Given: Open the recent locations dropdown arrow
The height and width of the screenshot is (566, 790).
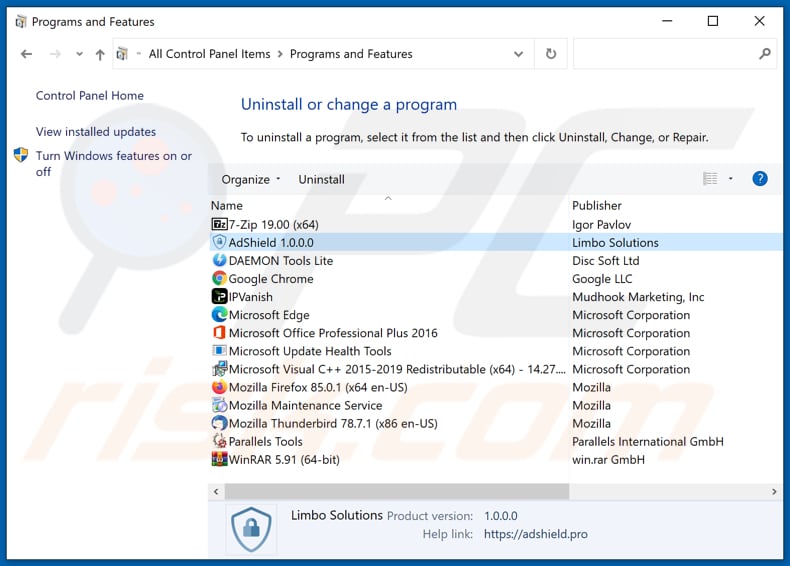Looking at the screenshot, I should point(79,54).
